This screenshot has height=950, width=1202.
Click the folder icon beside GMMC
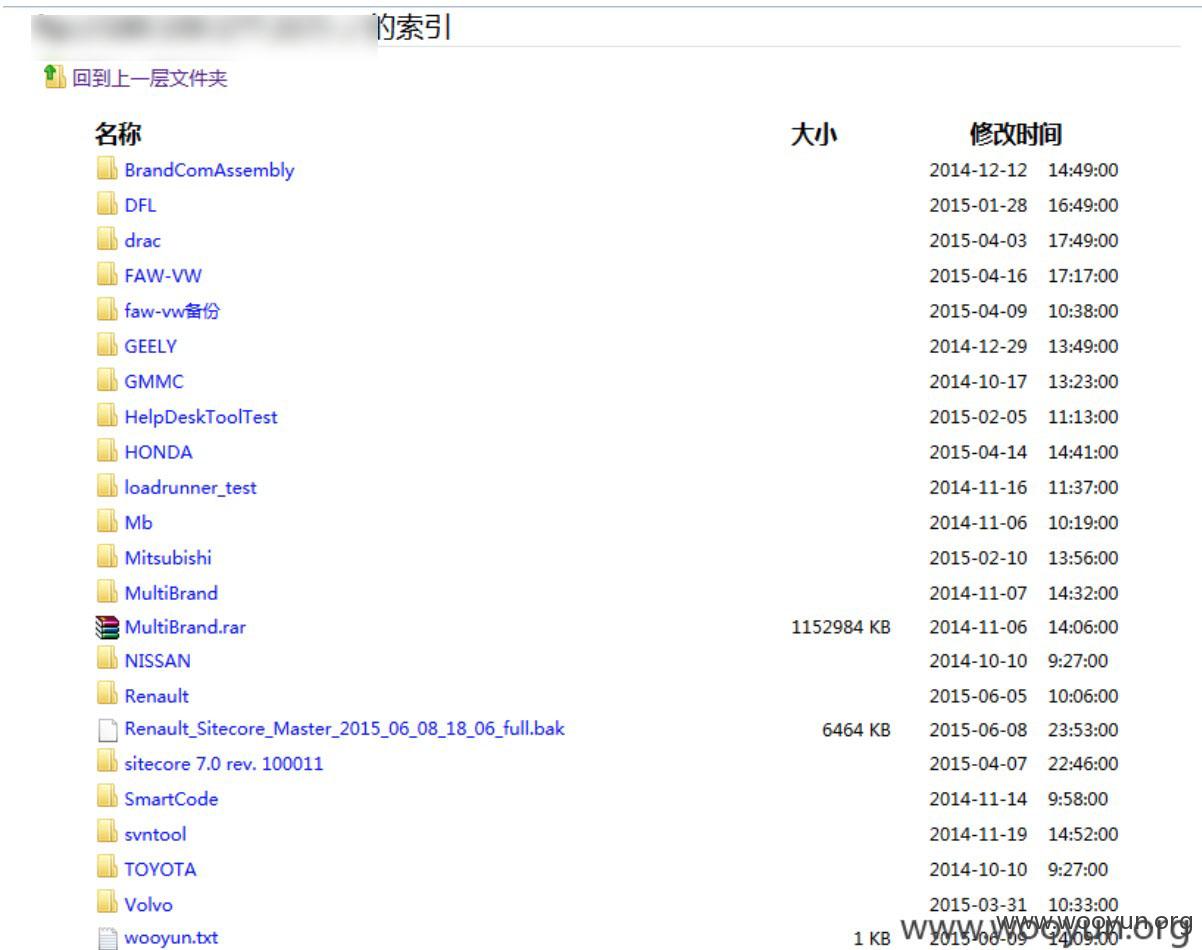point(107,380)
